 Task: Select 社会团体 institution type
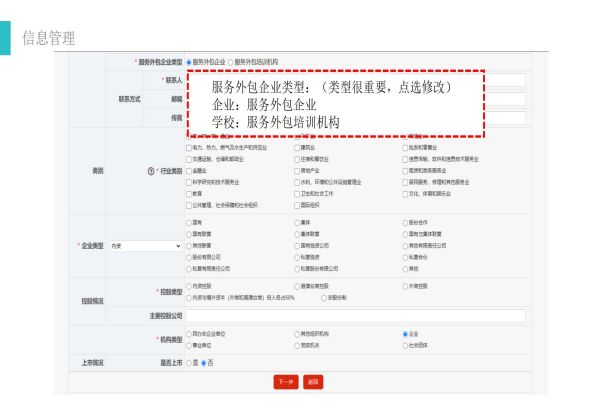tap(405, 344)
